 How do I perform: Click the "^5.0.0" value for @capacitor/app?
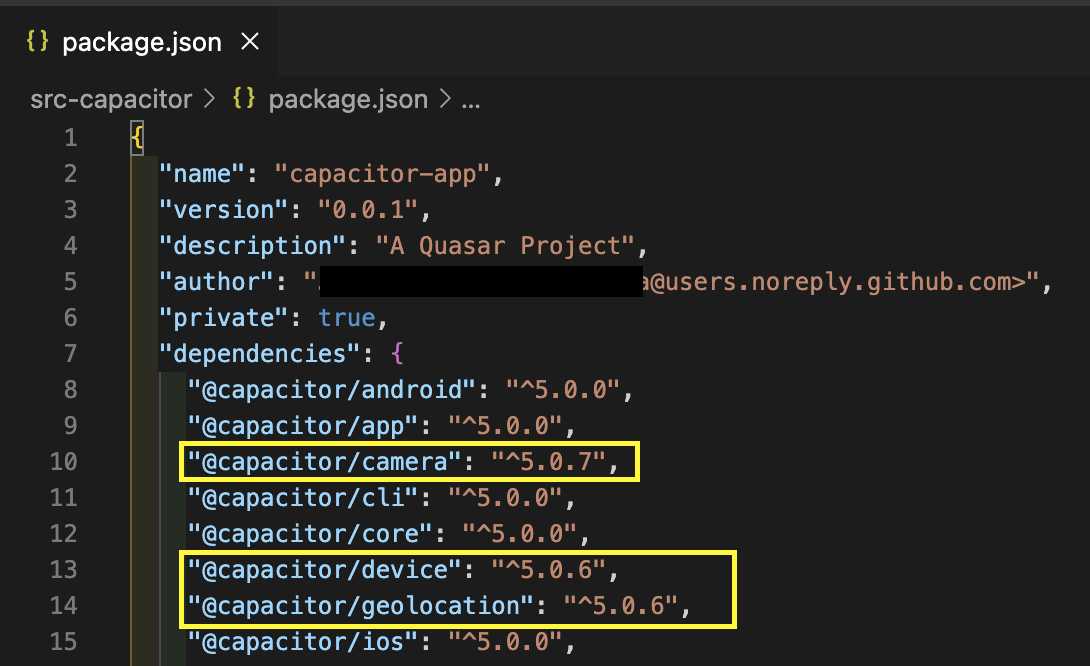pyautogui.click(x=505, y=425)
